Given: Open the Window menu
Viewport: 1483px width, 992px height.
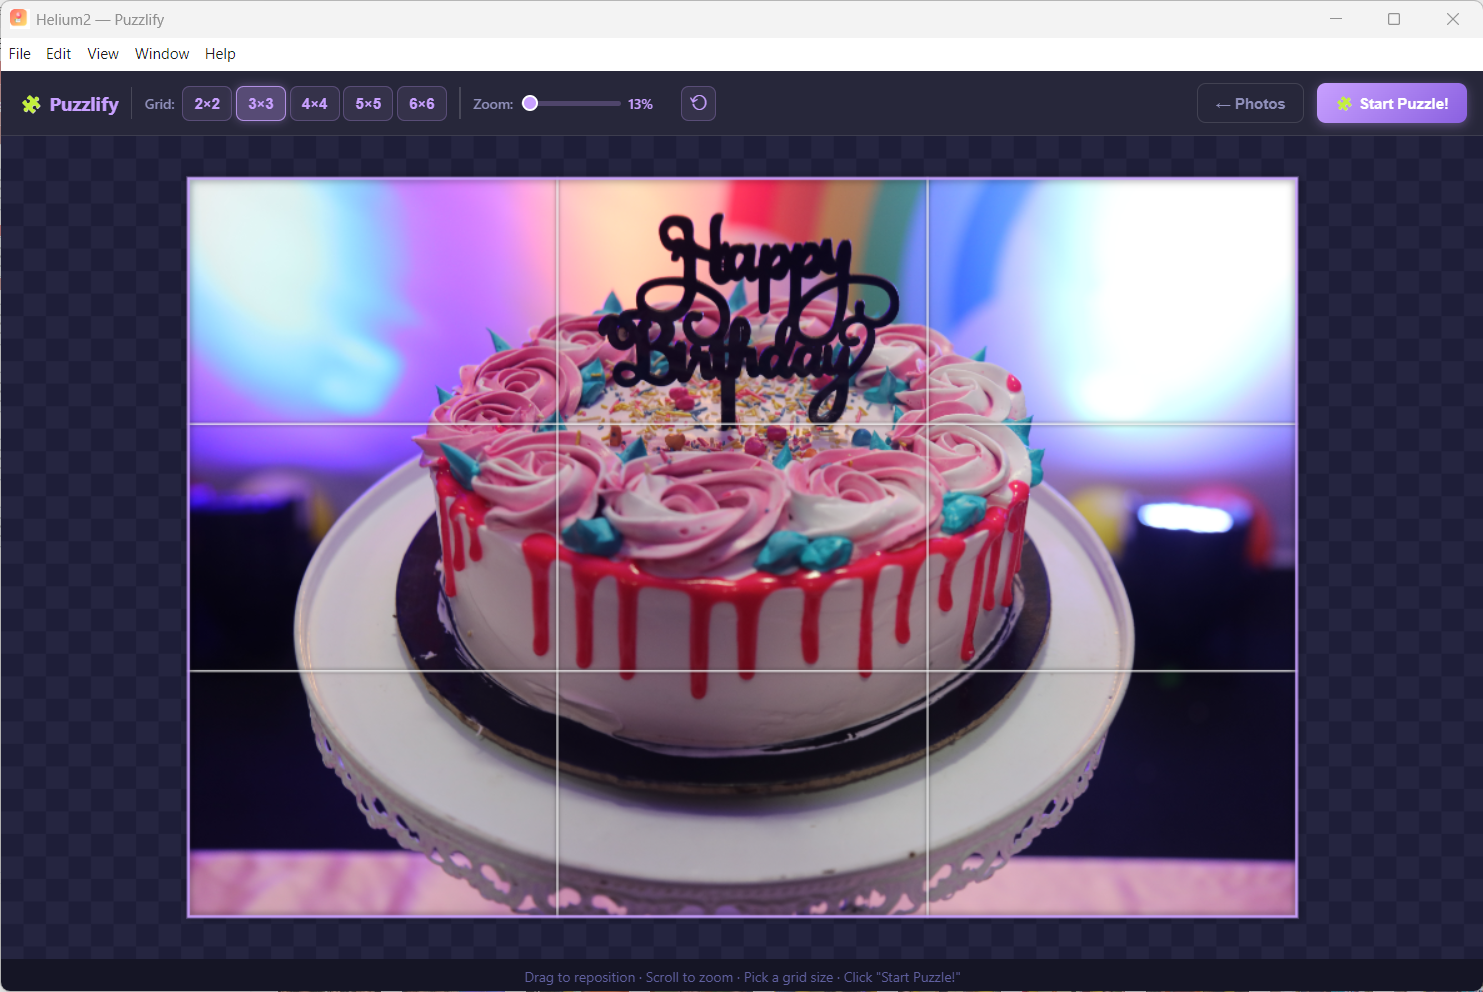Looking at the screenshot, I should 162,54.
